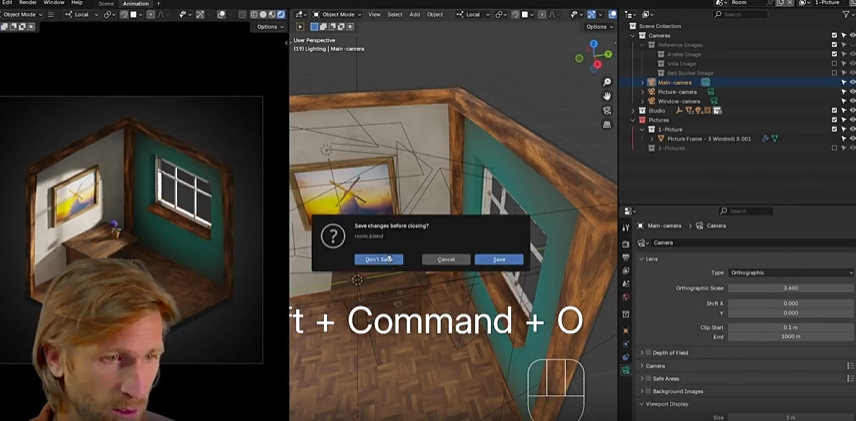
Task: Open the viewport Add menu
Action: (x=414, y=14)
